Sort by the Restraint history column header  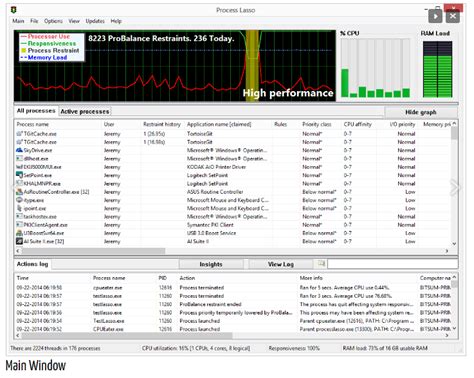pos(163,124)
